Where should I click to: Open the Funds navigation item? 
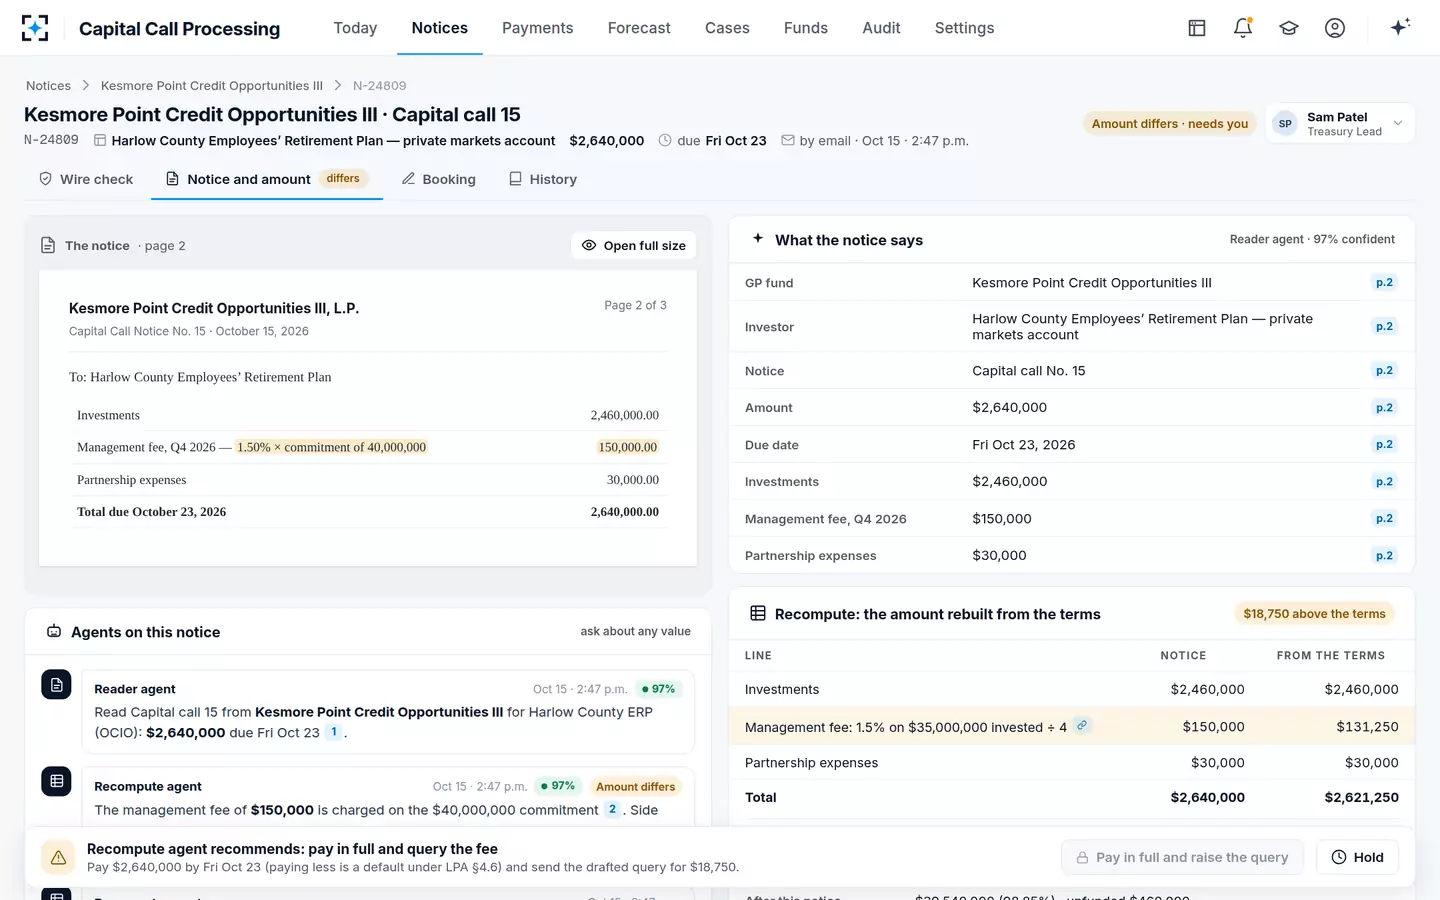[x=806, y=28]
